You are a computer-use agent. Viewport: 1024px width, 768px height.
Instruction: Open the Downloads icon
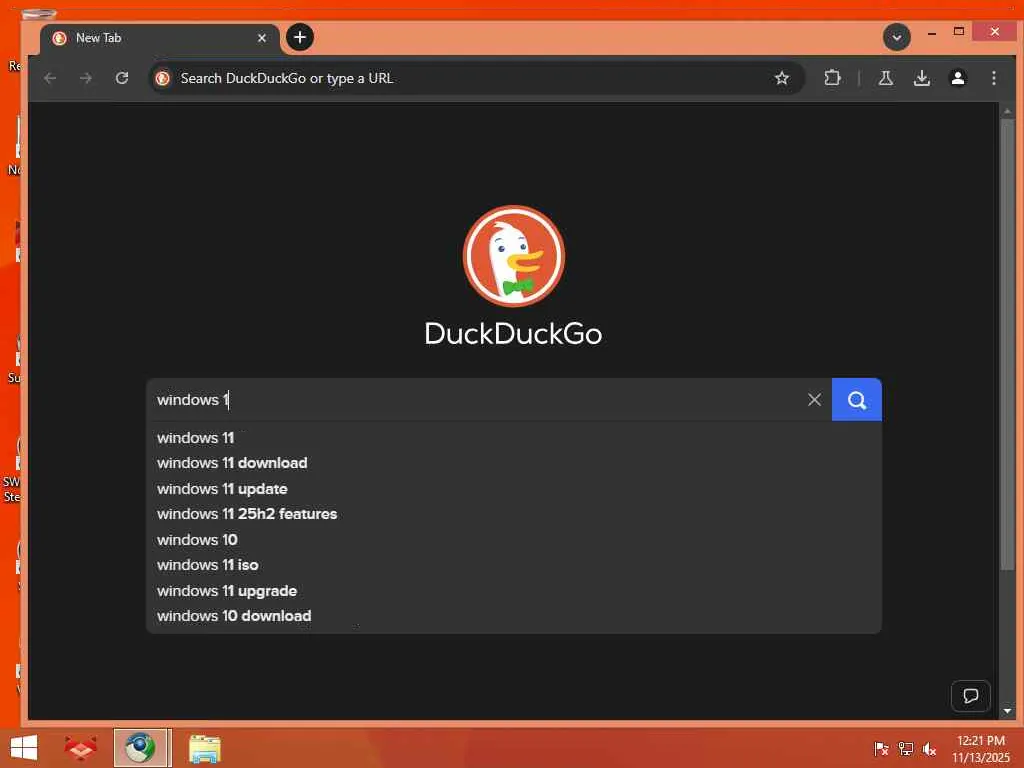point(921,78)
